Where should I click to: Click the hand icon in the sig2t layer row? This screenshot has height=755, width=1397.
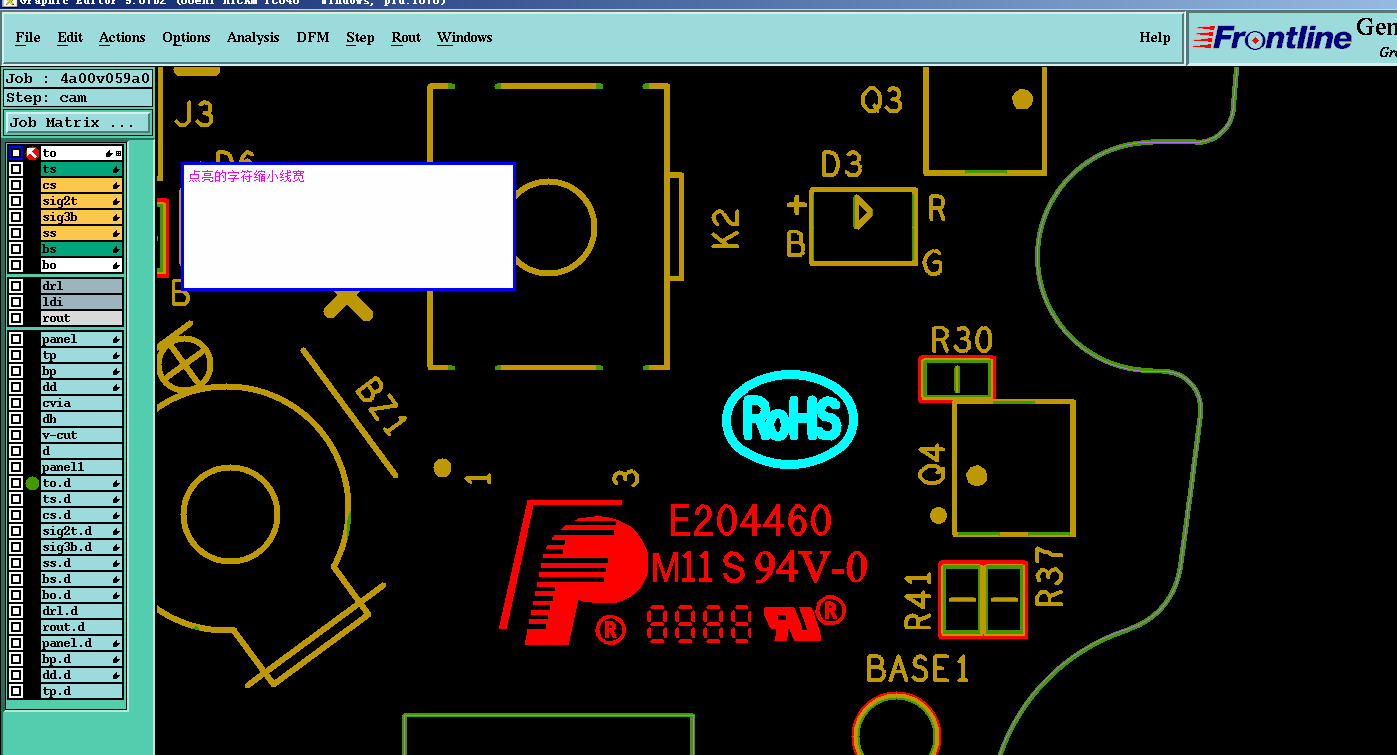[x=116, y=201]
